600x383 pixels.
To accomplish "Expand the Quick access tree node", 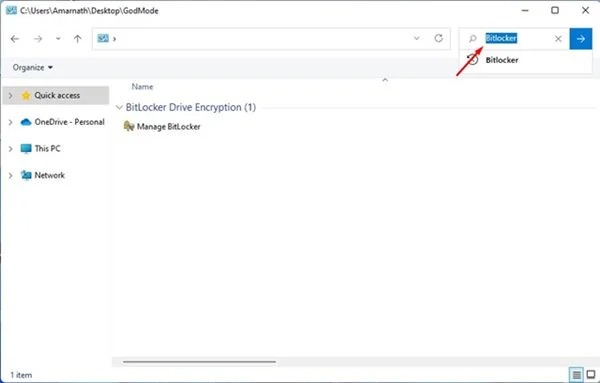I will pyautogui.click(x=11, y=96).
